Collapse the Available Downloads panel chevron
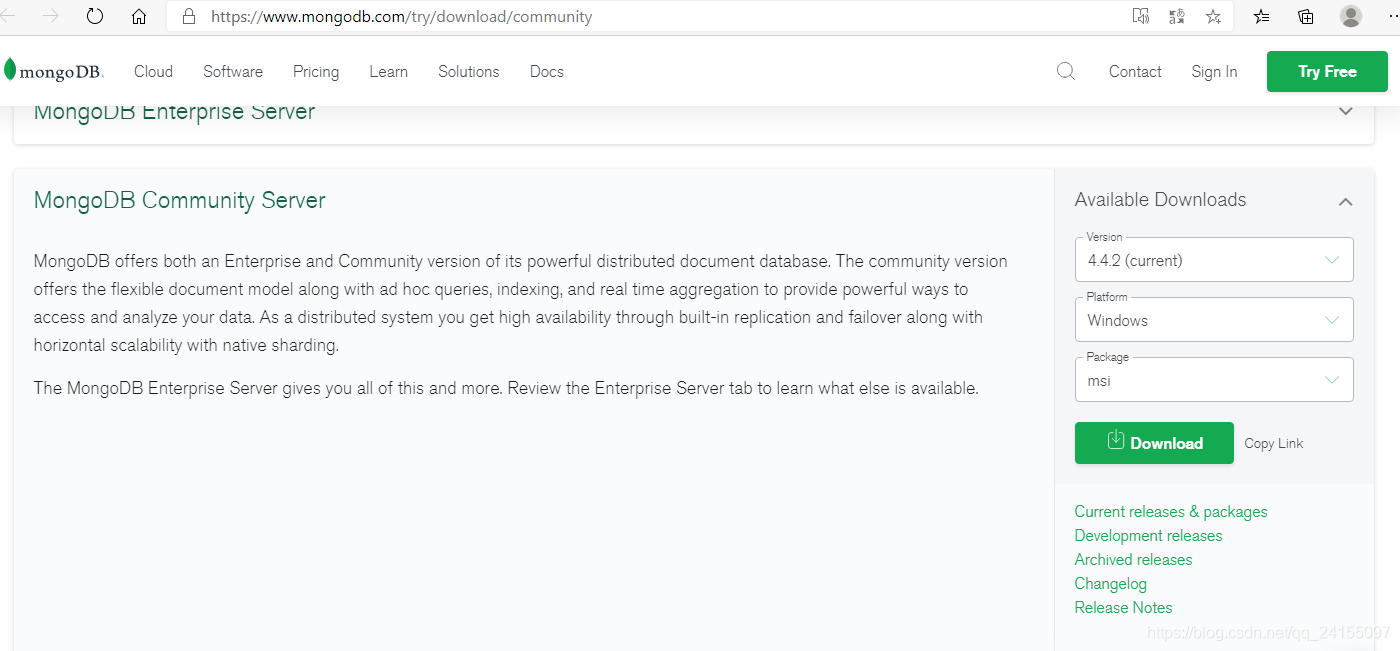The width and height of the screenshot is (1400, 651). [x=1346, y=202]
